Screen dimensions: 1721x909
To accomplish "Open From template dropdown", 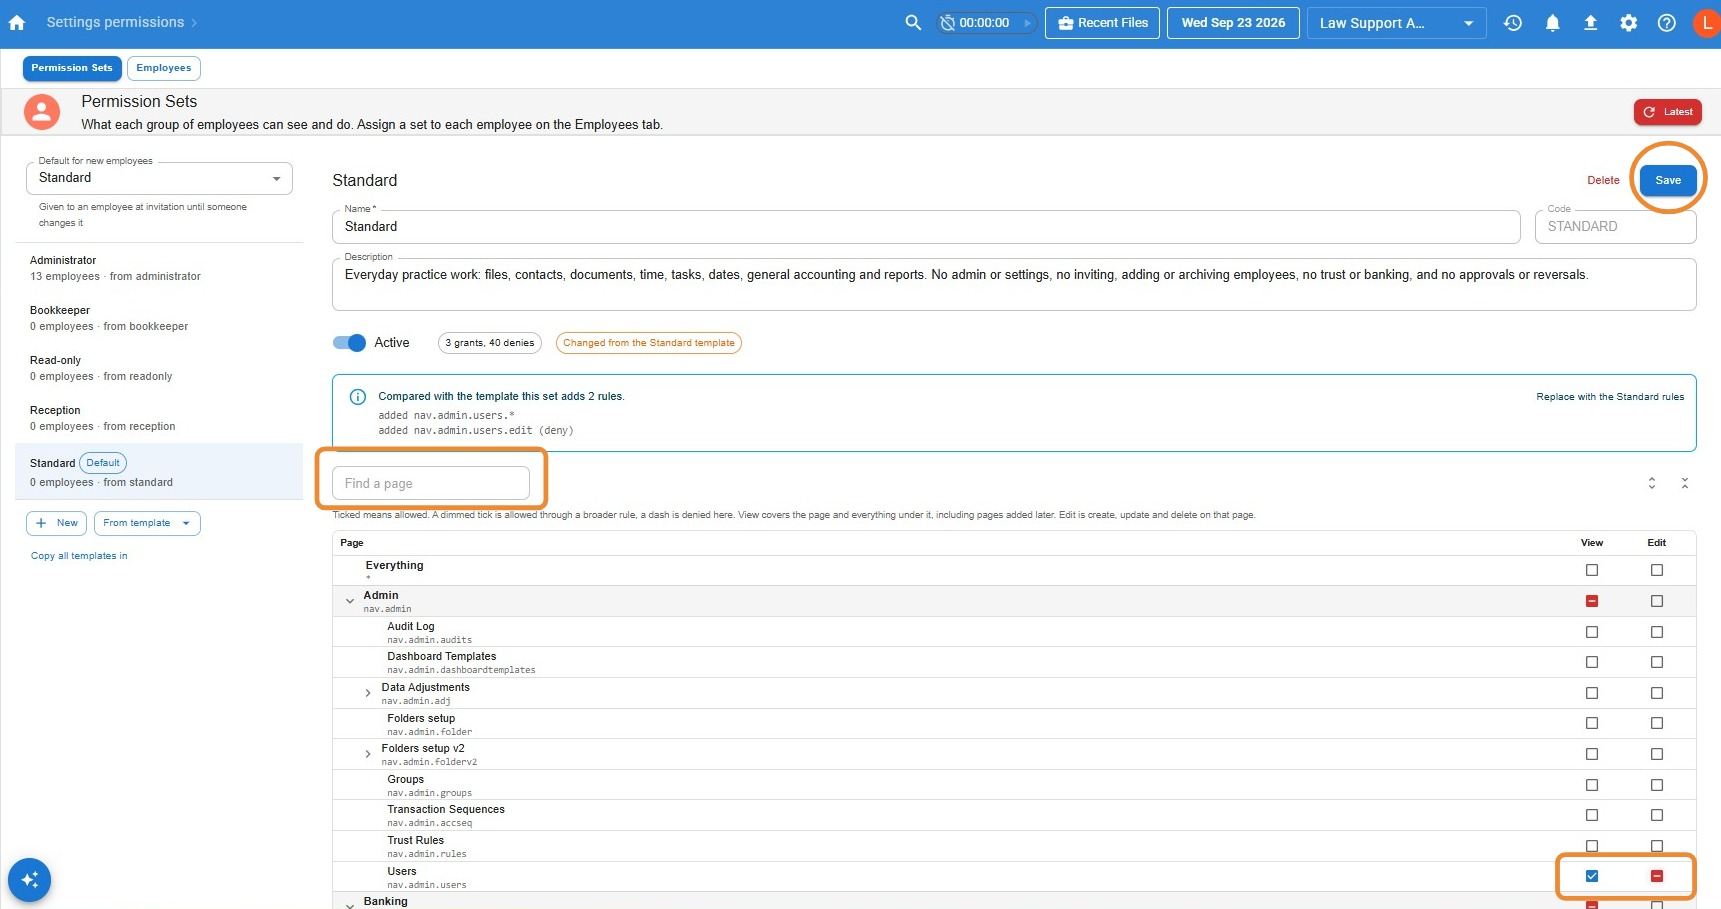I will [x=147, y=523].
